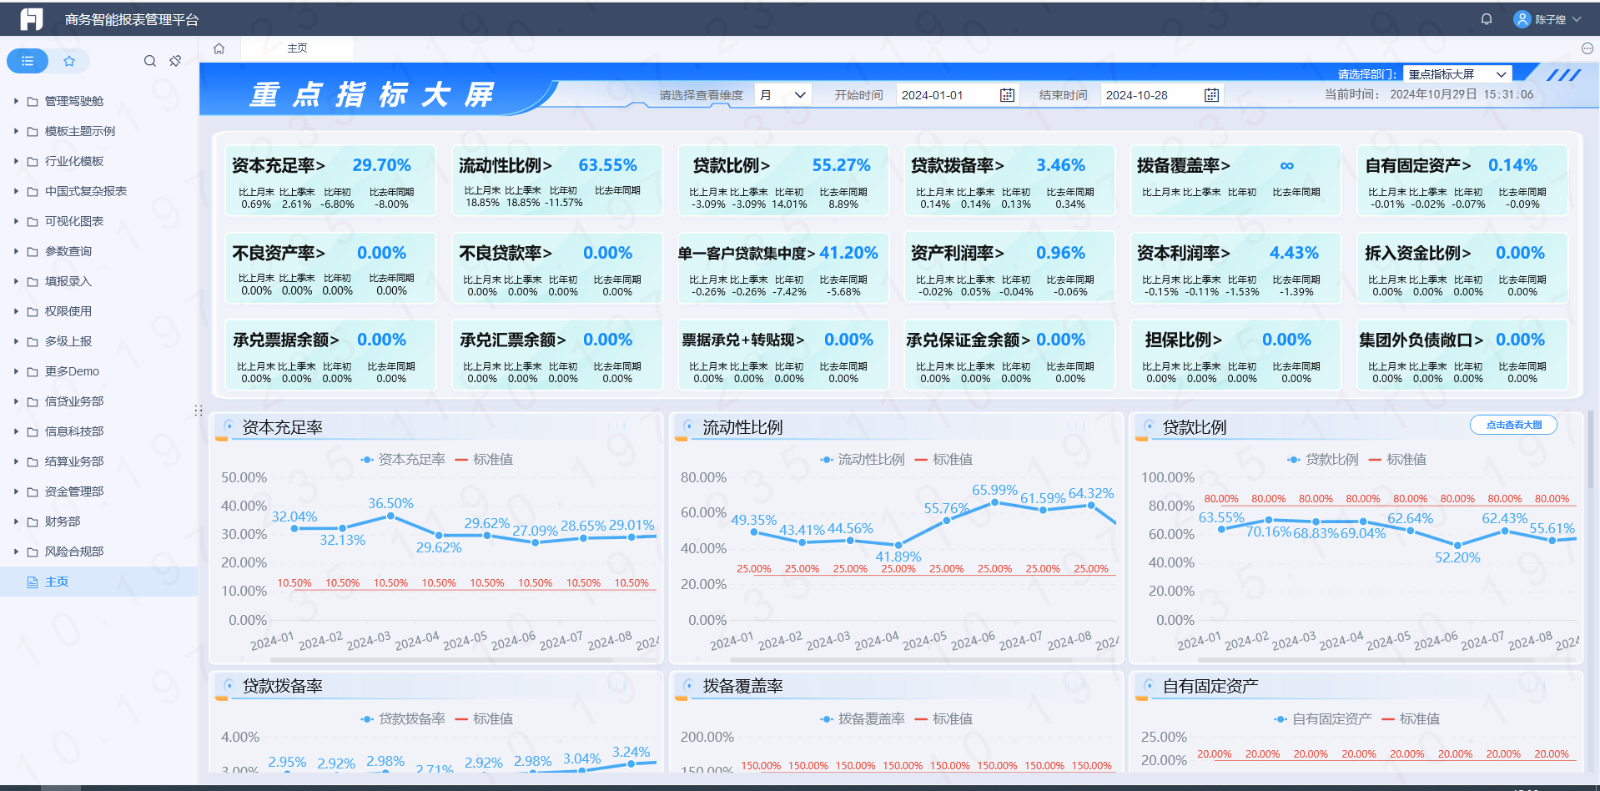Open 主页 in the sidebar tree

(x=57, y=581)
